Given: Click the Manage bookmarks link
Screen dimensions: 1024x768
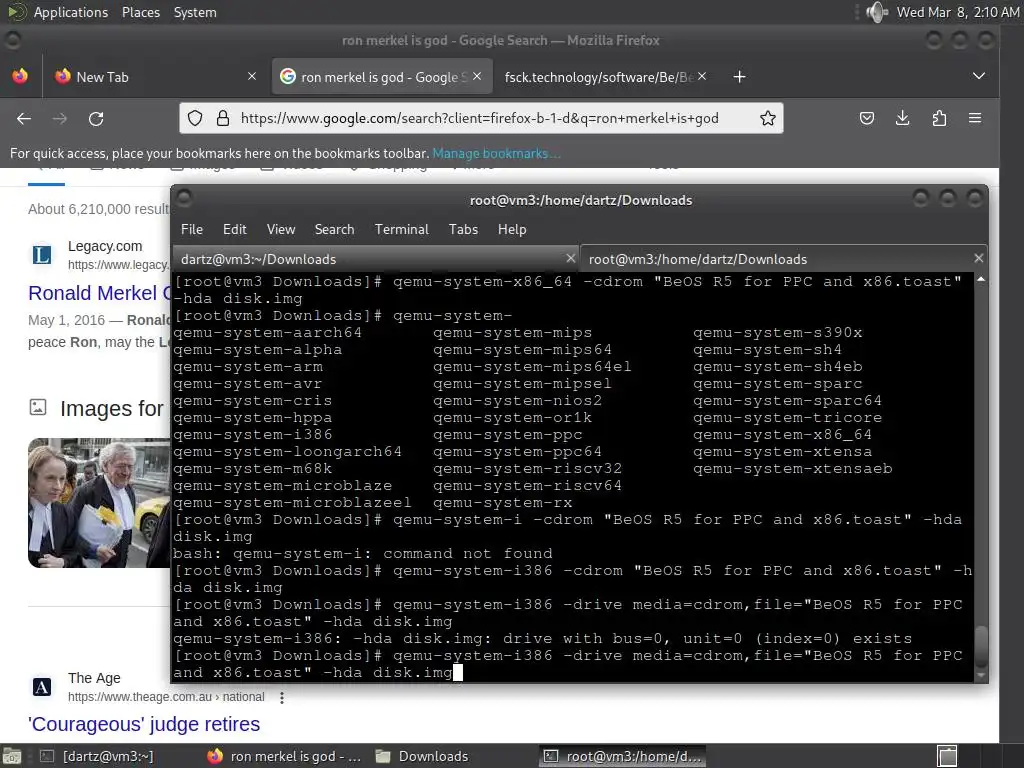Looking at the screenshot, I should tap(496, 153).
